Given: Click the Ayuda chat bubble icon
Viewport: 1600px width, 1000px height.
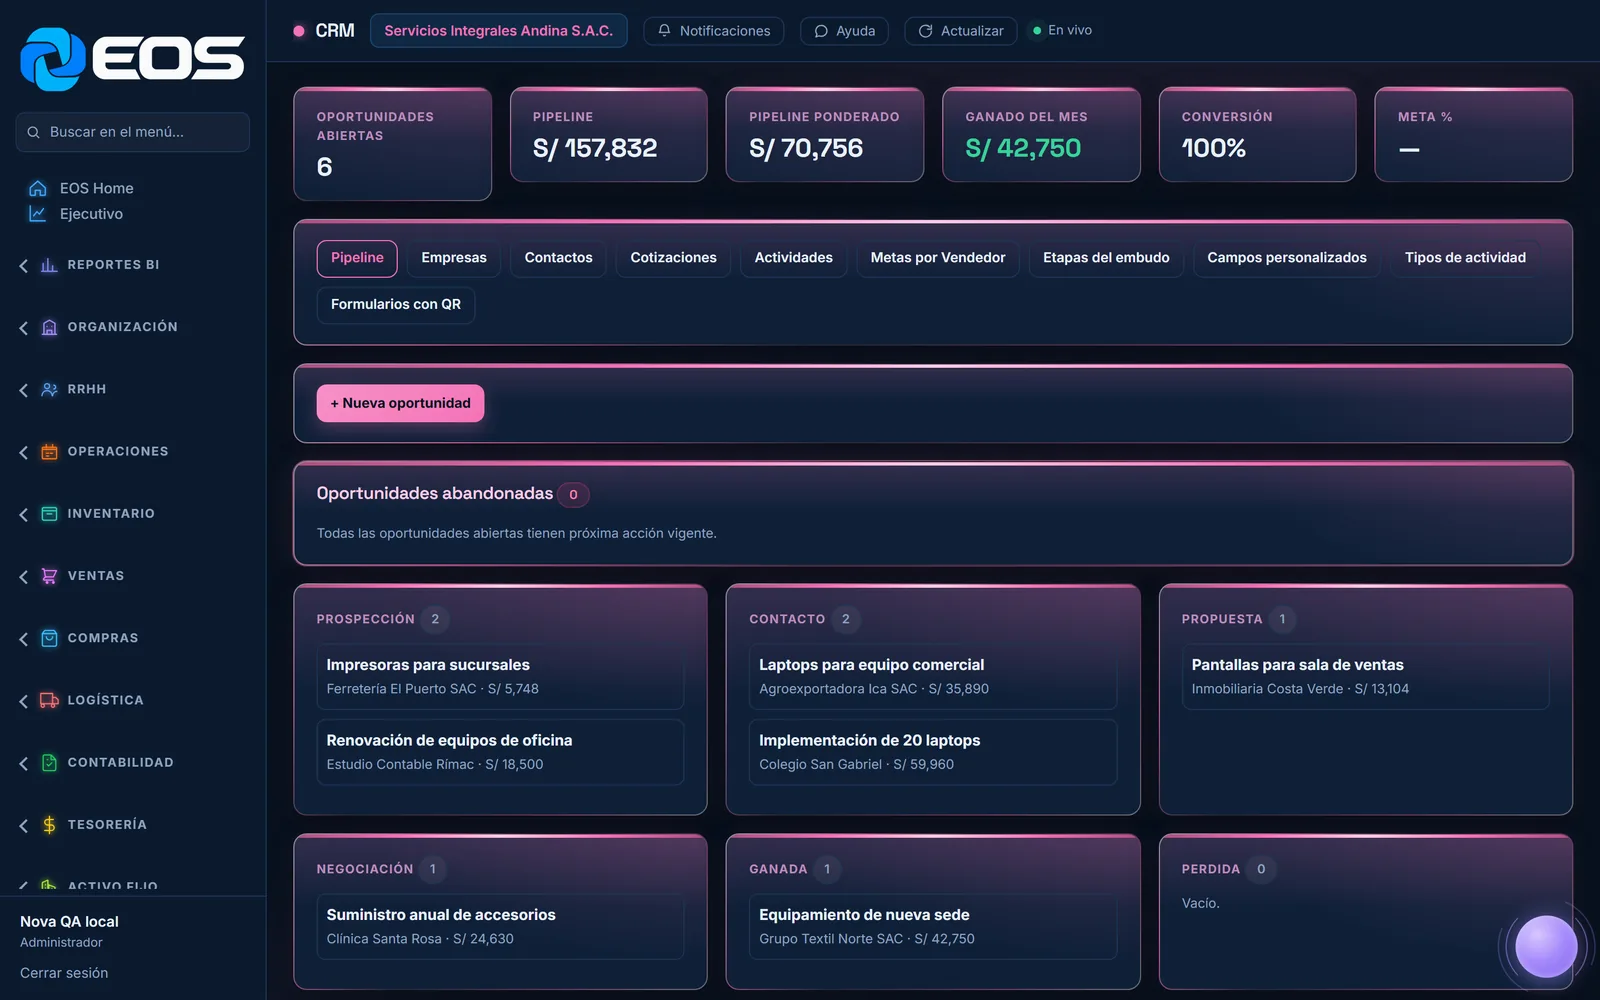Looking at the screenshot, I should pos(821,31).
